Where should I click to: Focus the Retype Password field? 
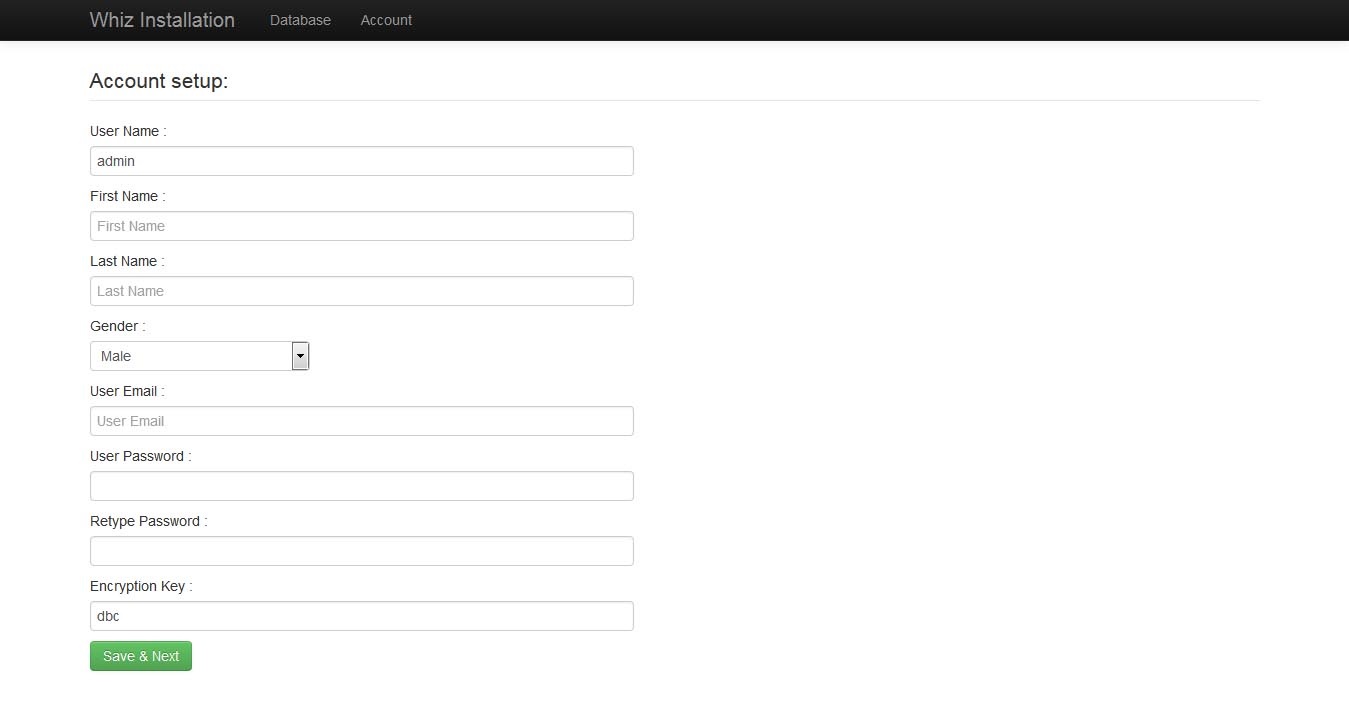pyautogui.click(x=362, y=551)
